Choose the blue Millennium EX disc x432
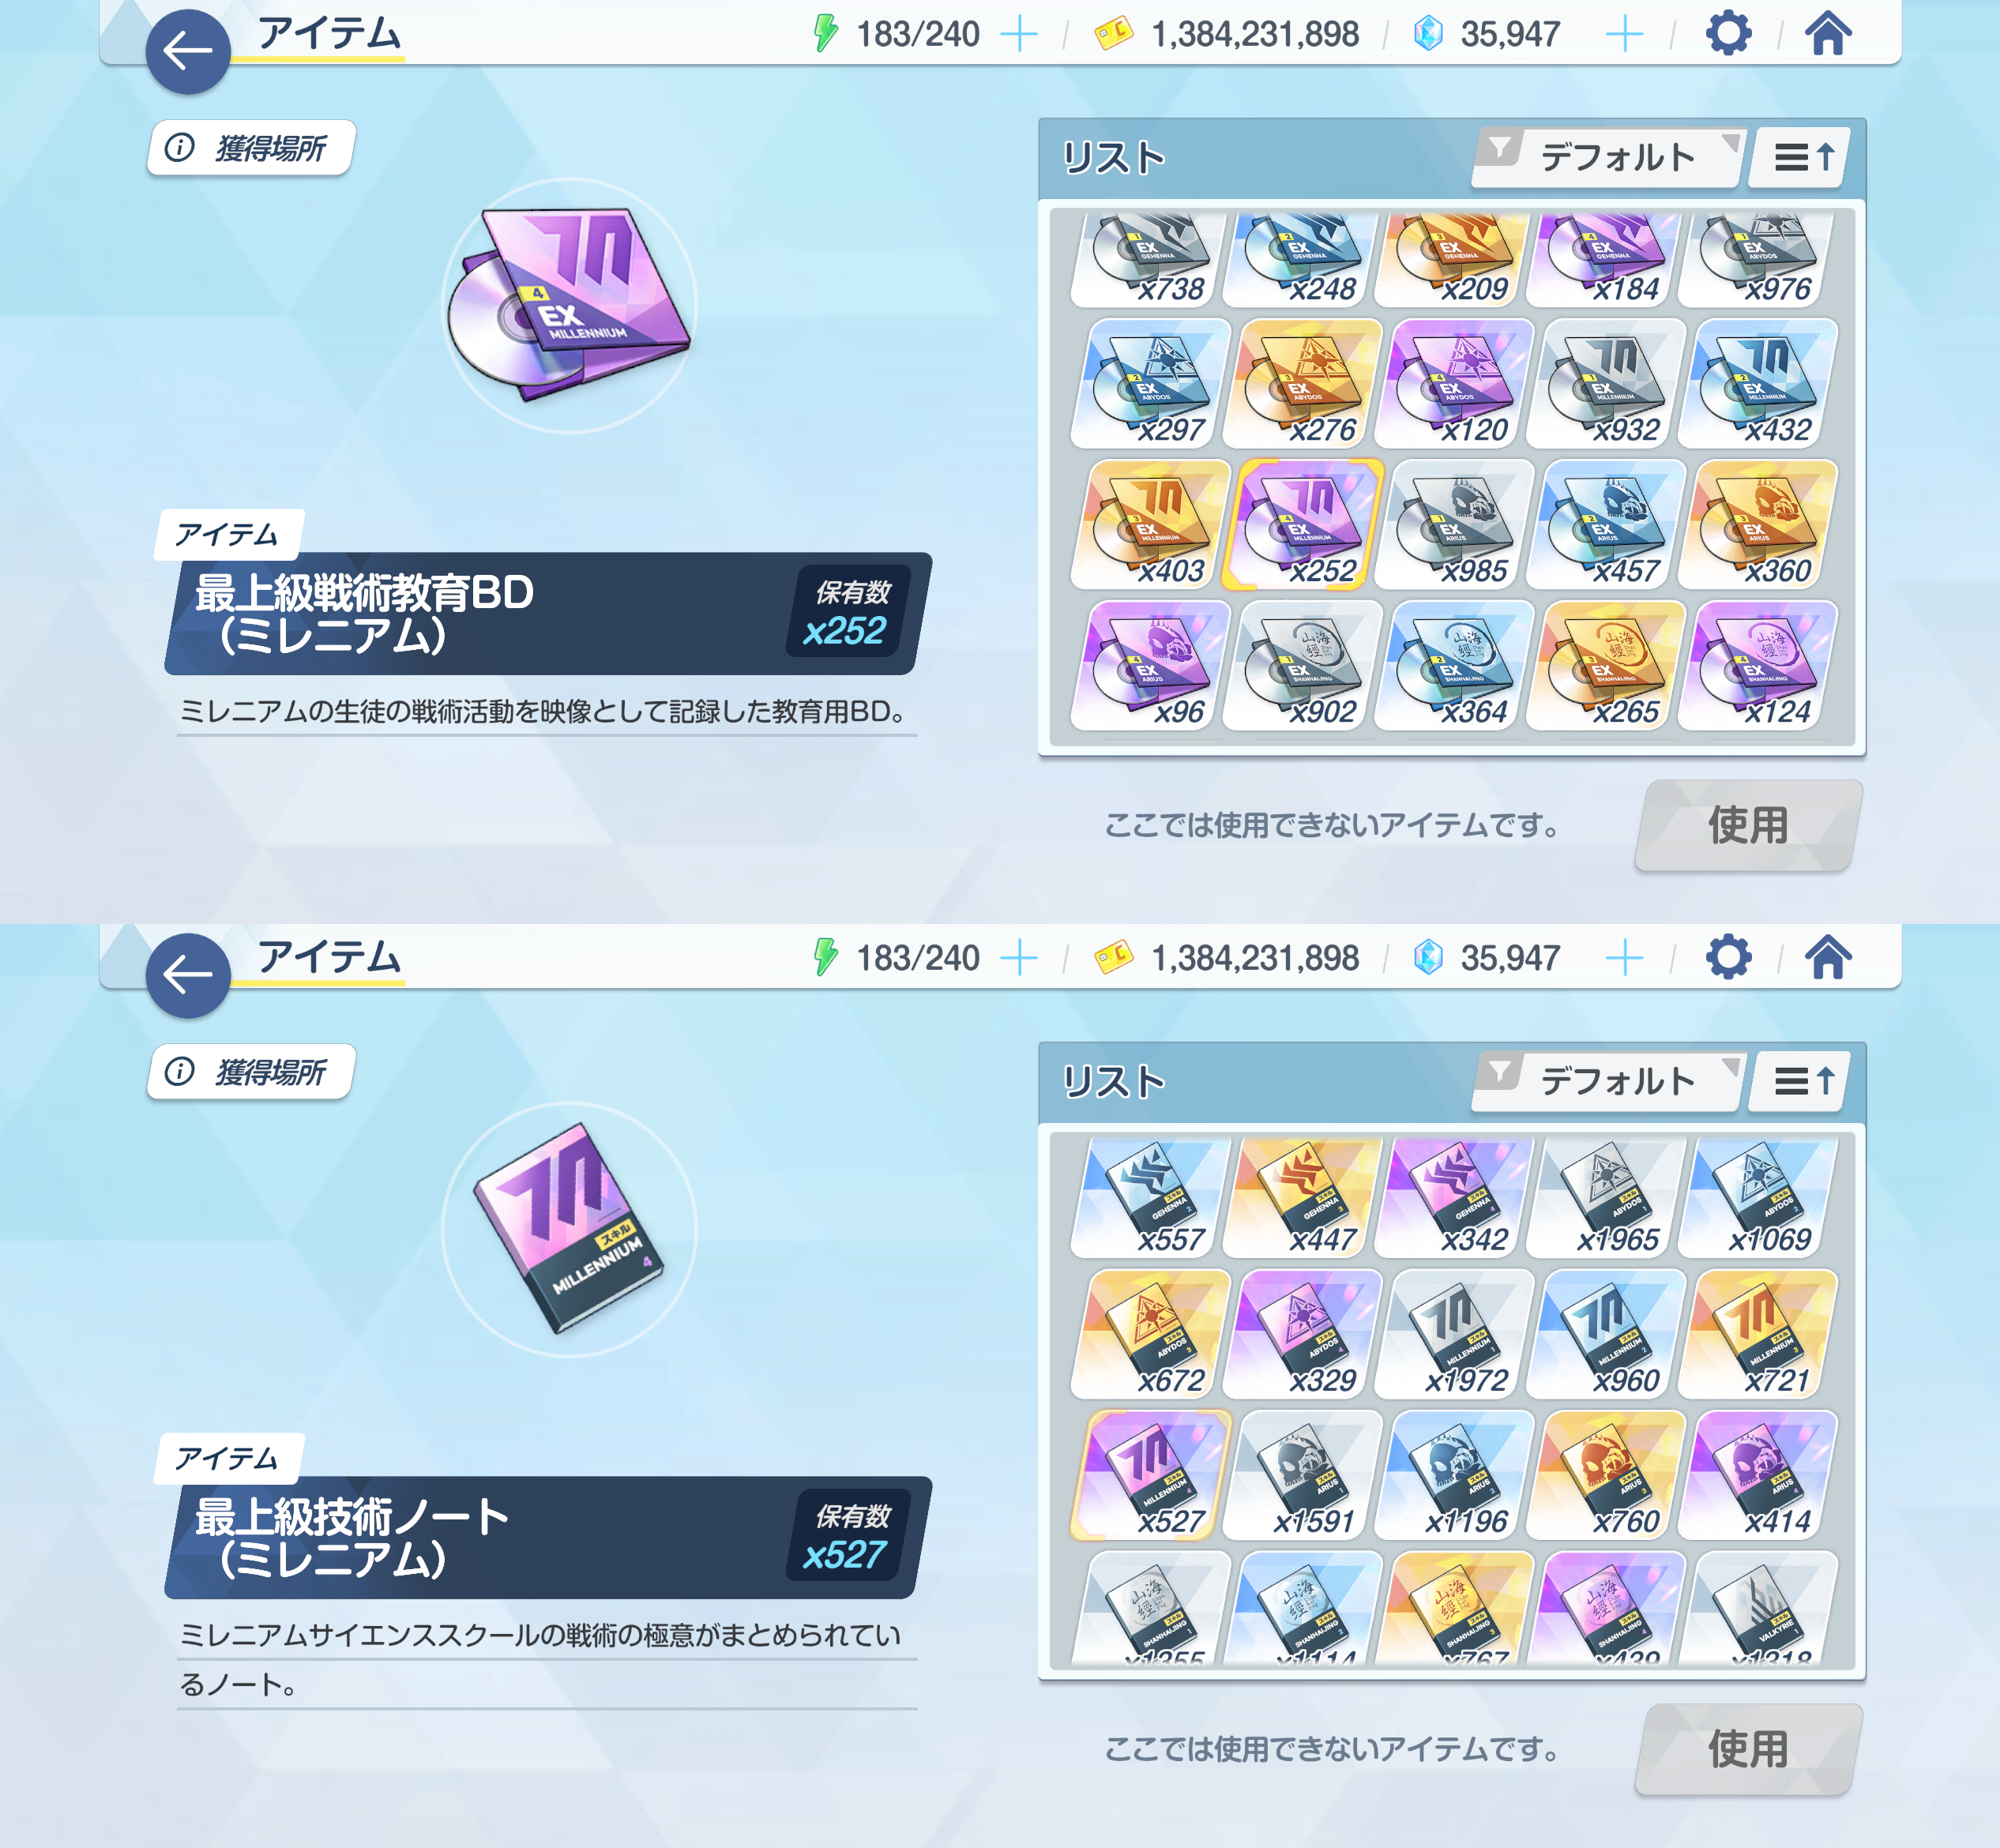Viewport: 2000px width, 1848px height. tap(1759, 383)
